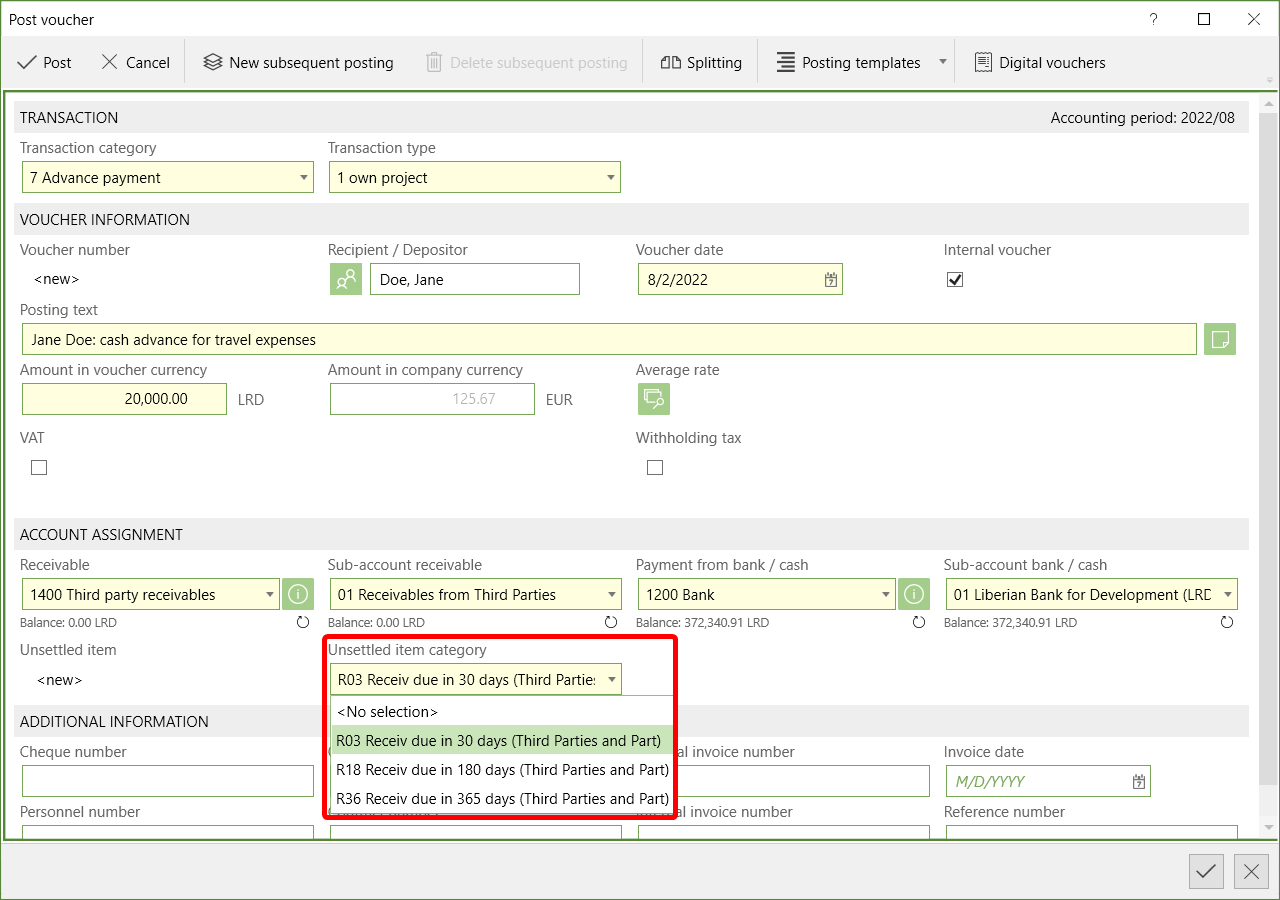The image size is (1280, 900).
Task: Toggle the Internal voucher checkbox
Action: point(955,280)
